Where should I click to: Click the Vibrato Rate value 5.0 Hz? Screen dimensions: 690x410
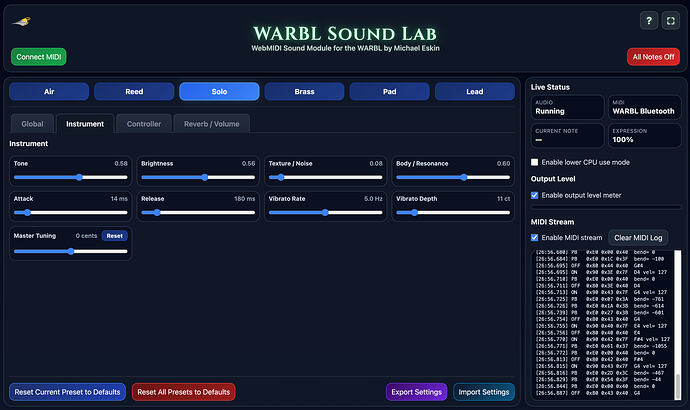[x=373, y=199]
